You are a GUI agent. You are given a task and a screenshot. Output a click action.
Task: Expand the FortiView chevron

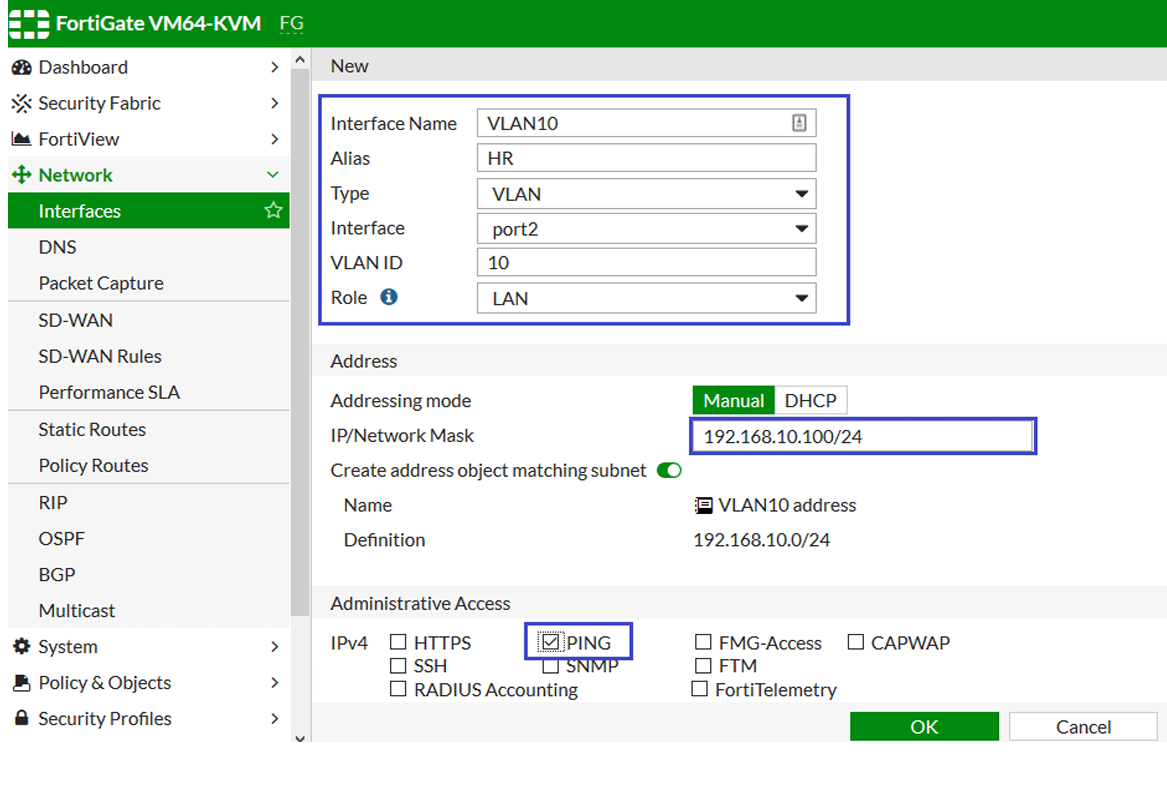point(274,139)
